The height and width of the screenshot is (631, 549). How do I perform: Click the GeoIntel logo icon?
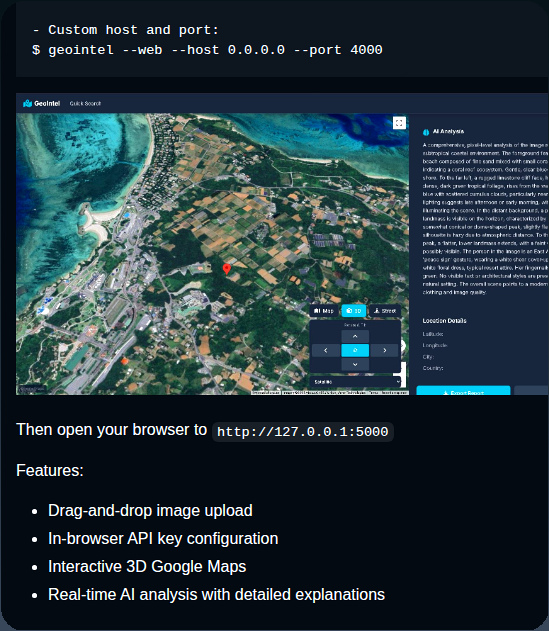click(x=27, y=103)
